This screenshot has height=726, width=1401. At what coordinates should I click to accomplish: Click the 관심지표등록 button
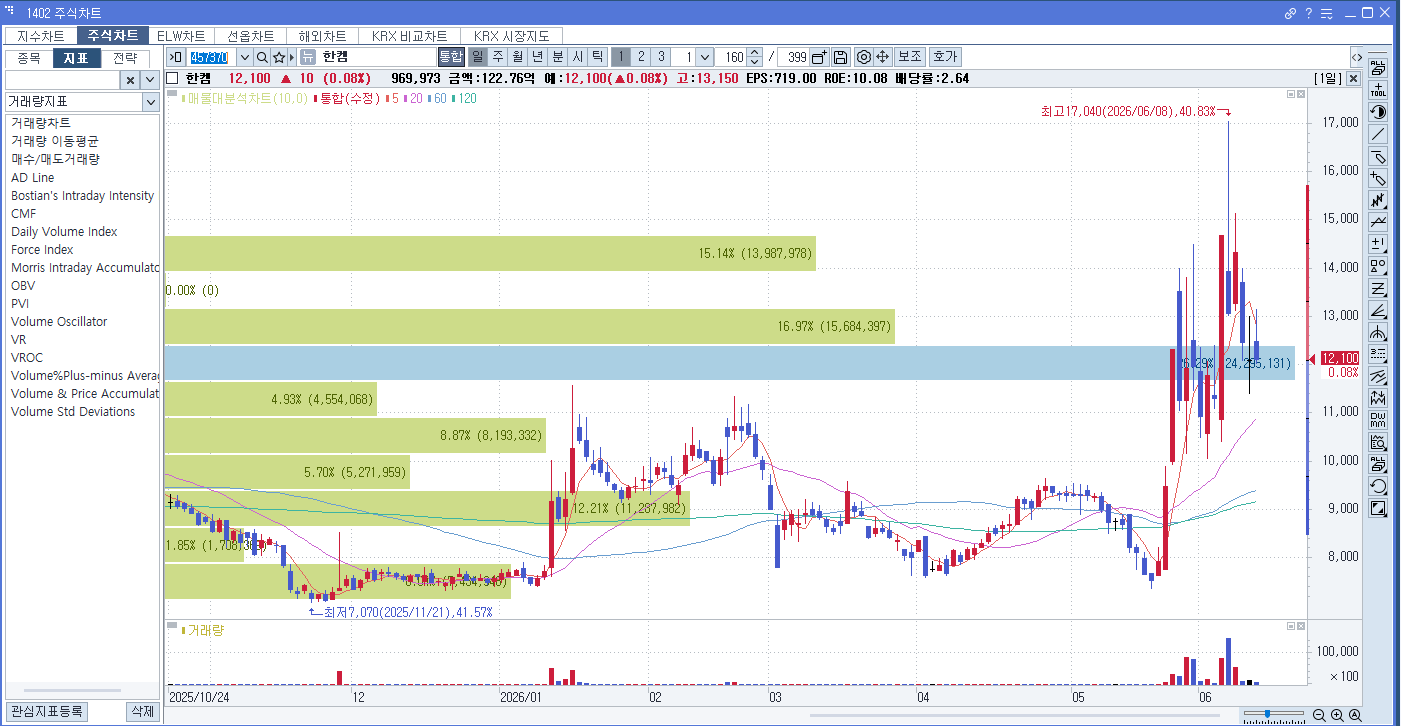[47, 712]
